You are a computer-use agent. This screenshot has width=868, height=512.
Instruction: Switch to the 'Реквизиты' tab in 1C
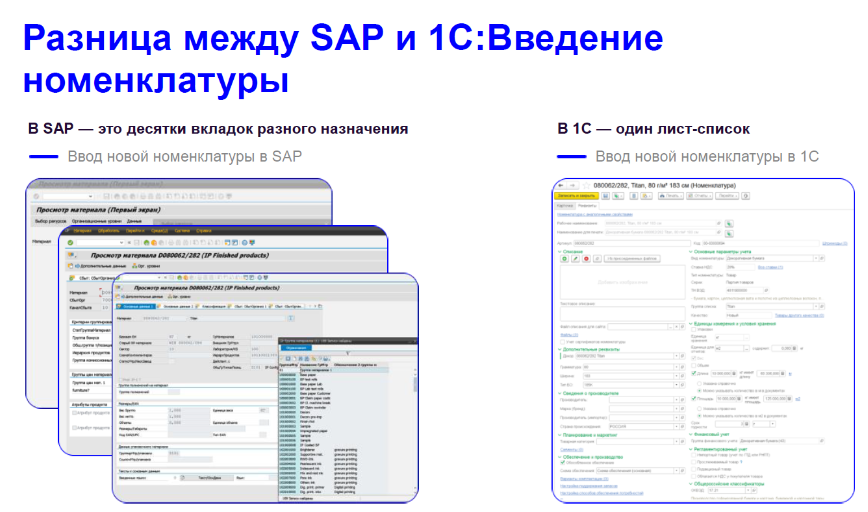pos(587,205)
